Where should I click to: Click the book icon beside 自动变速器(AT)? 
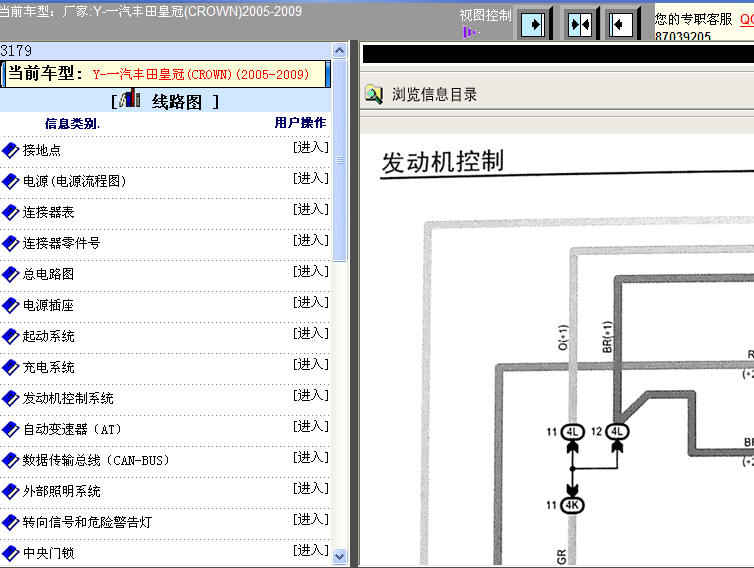[x=10, y=429]
